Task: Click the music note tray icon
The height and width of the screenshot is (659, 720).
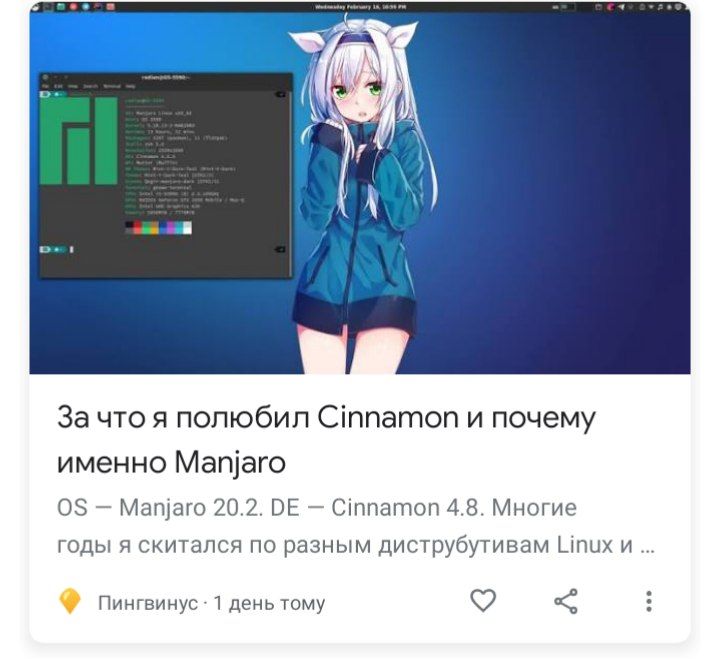Action: [660, 7]
